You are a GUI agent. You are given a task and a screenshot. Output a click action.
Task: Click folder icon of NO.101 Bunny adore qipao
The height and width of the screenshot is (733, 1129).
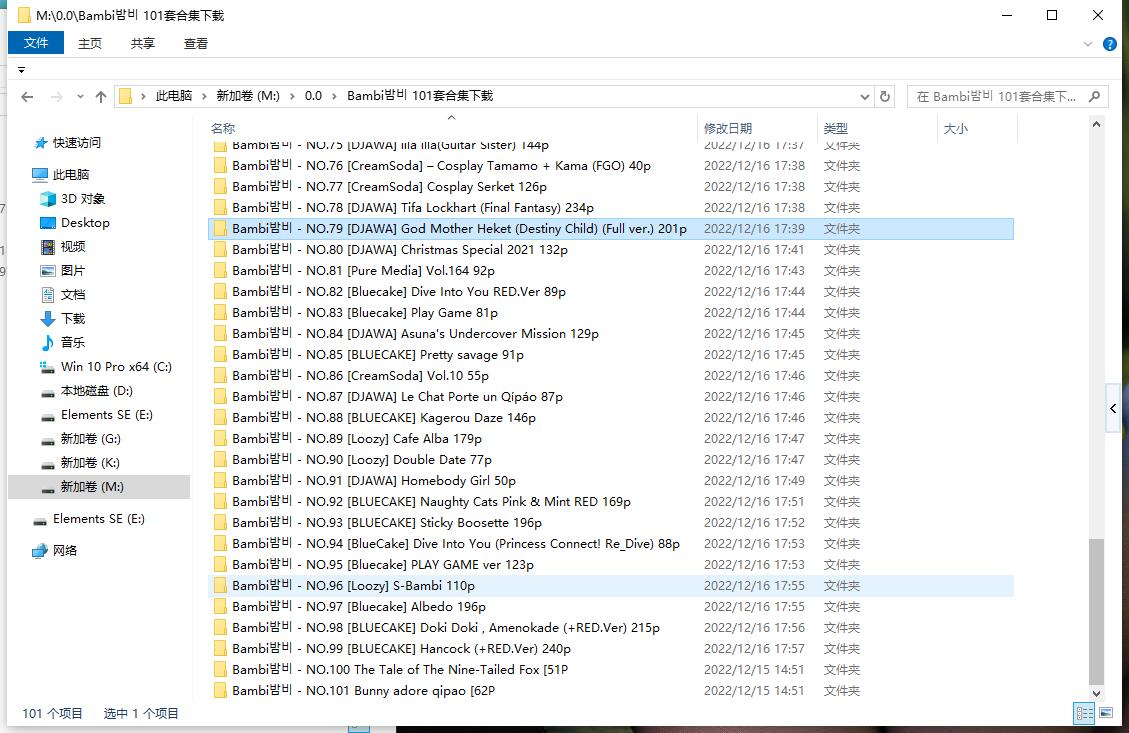[220, 691]
